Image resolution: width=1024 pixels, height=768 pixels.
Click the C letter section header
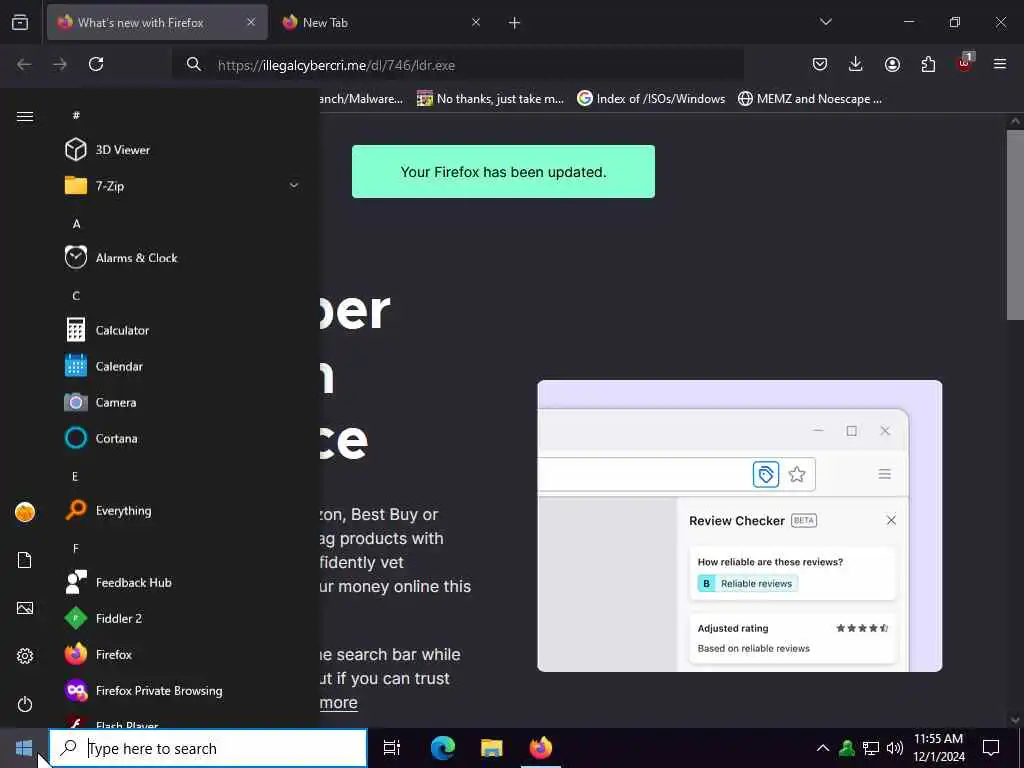coord(76,295)
